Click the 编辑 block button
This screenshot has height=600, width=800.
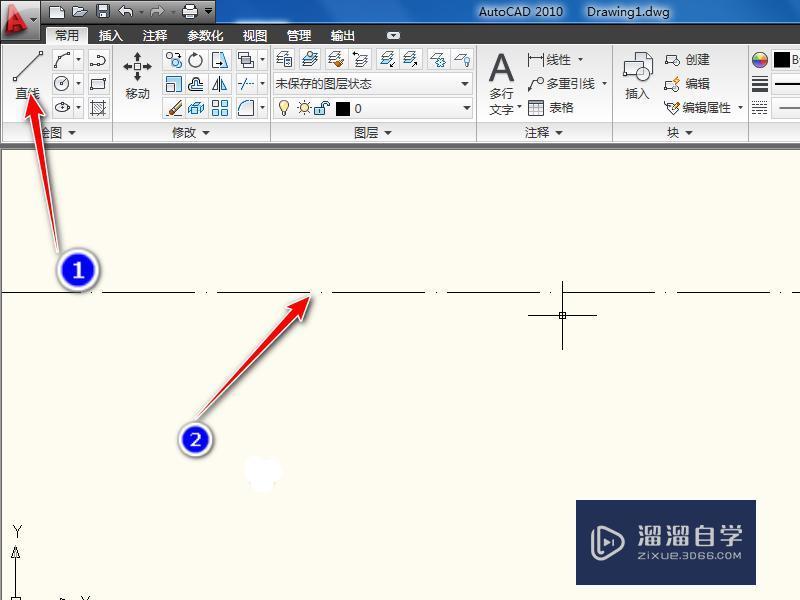687,84
